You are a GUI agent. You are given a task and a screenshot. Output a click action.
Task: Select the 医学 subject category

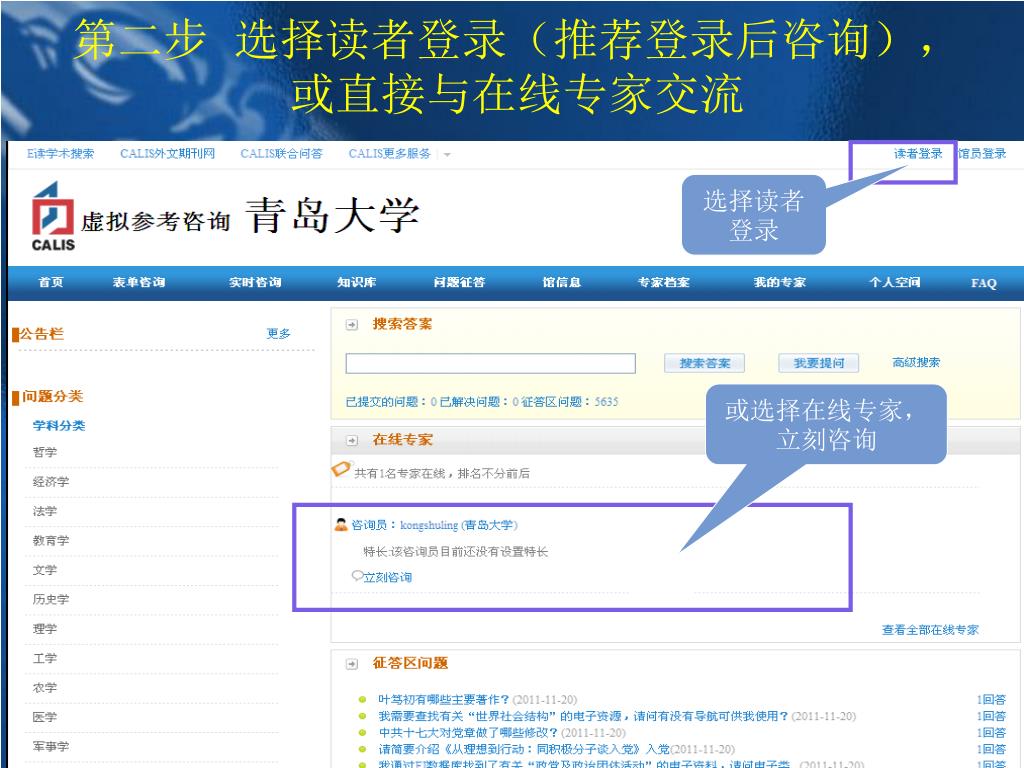pyautogui.click(x=45, y=716)
